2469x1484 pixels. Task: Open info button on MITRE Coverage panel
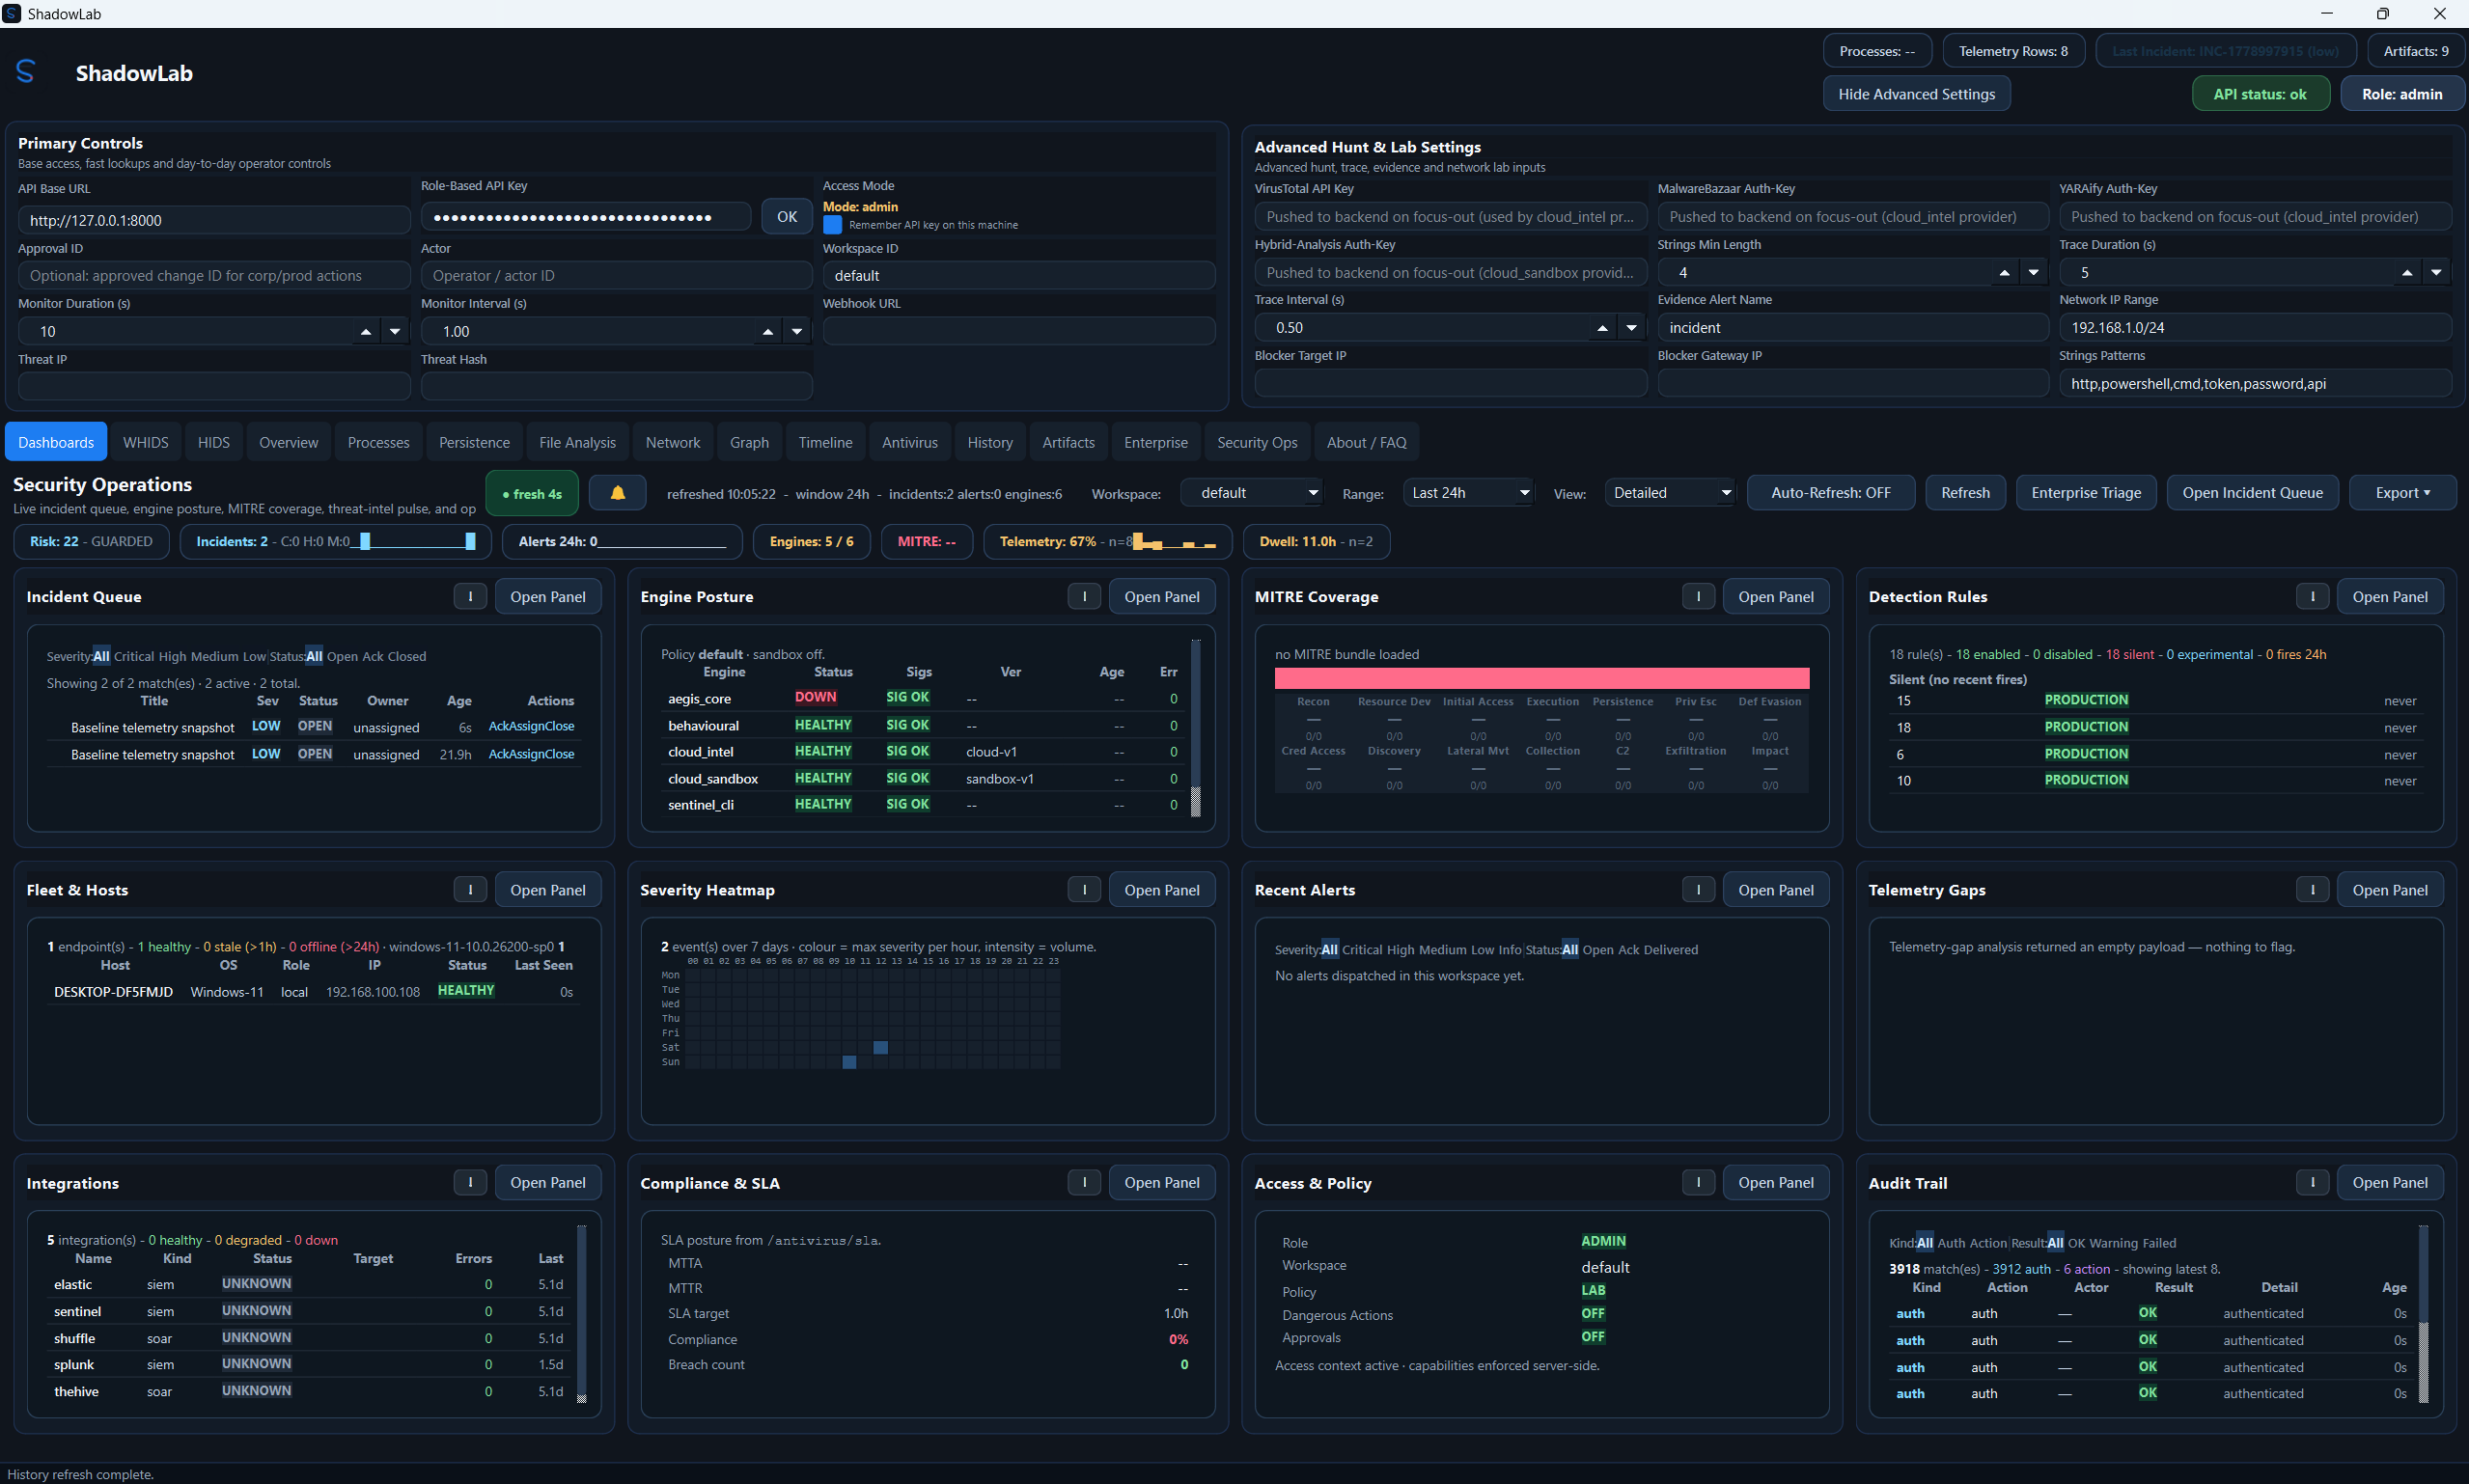(1698, 596)
